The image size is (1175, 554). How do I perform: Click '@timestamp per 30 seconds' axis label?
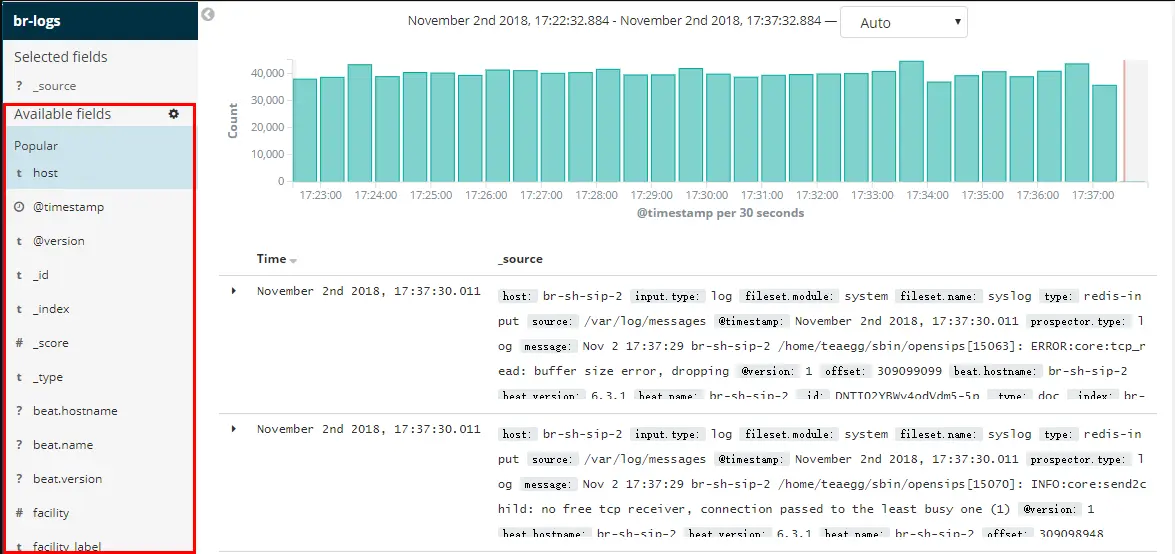(720, 213)
